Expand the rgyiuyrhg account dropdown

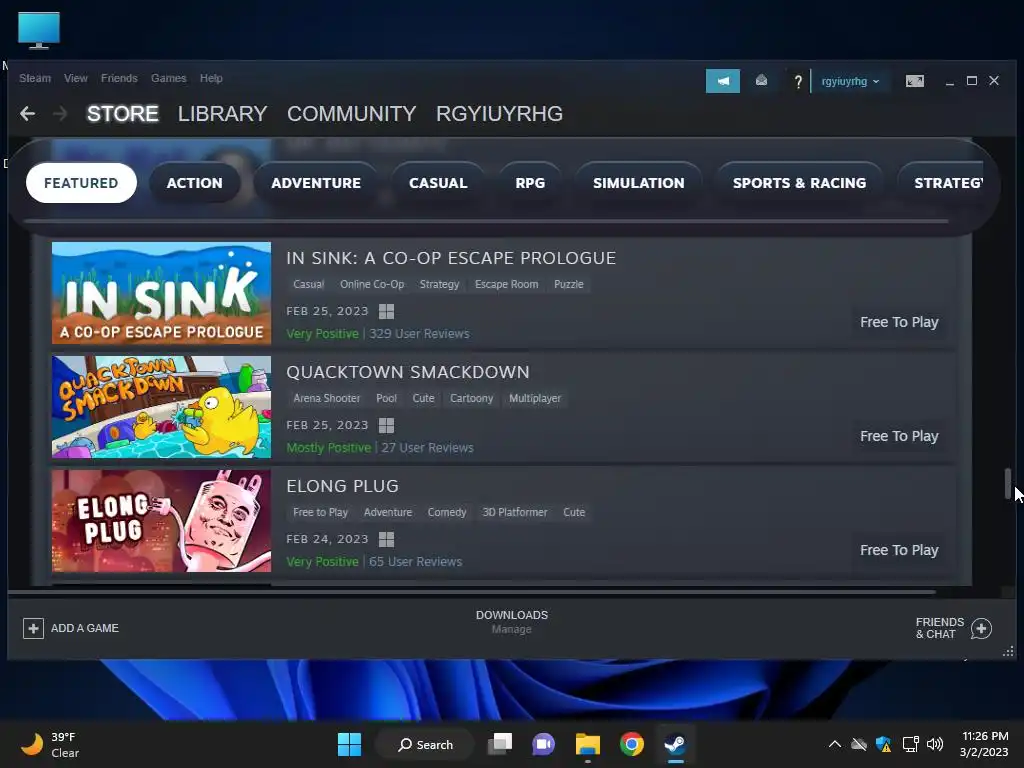(x=850, y=82)
